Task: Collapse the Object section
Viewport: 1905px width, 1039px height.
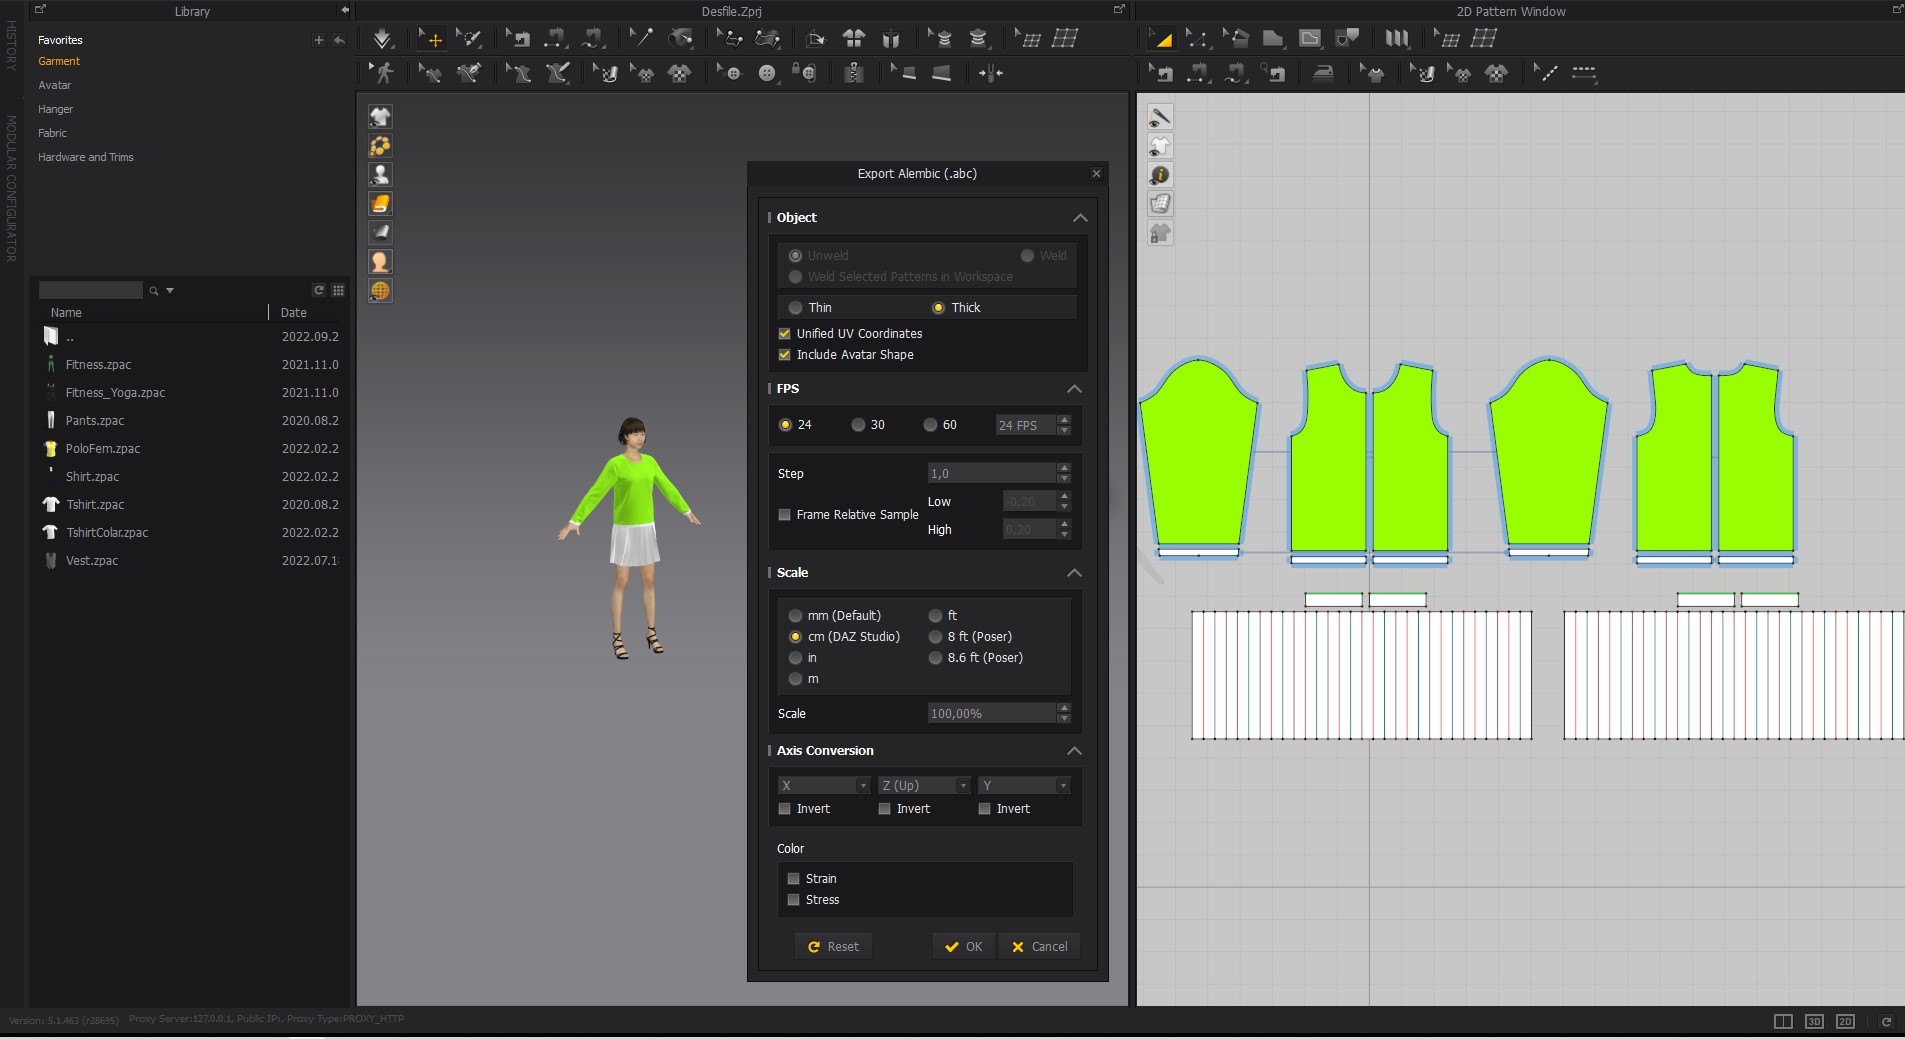Action: click(x=1080, y=218)
